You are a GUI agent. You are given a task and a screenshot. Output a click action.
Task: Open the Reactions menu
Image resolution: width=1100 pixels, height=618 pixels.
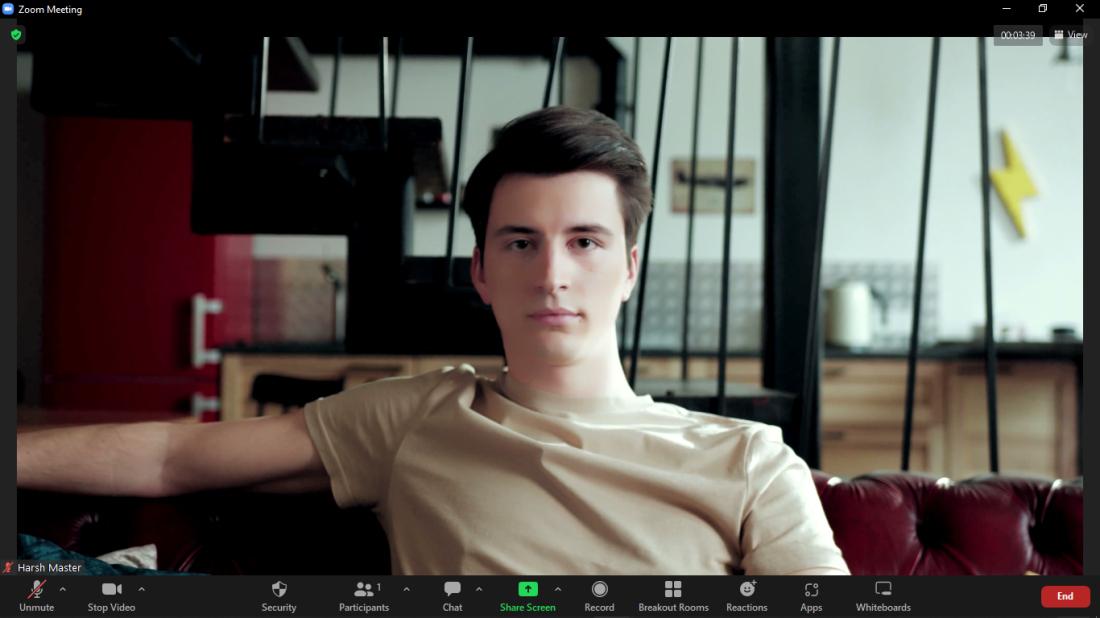point(746,596)
